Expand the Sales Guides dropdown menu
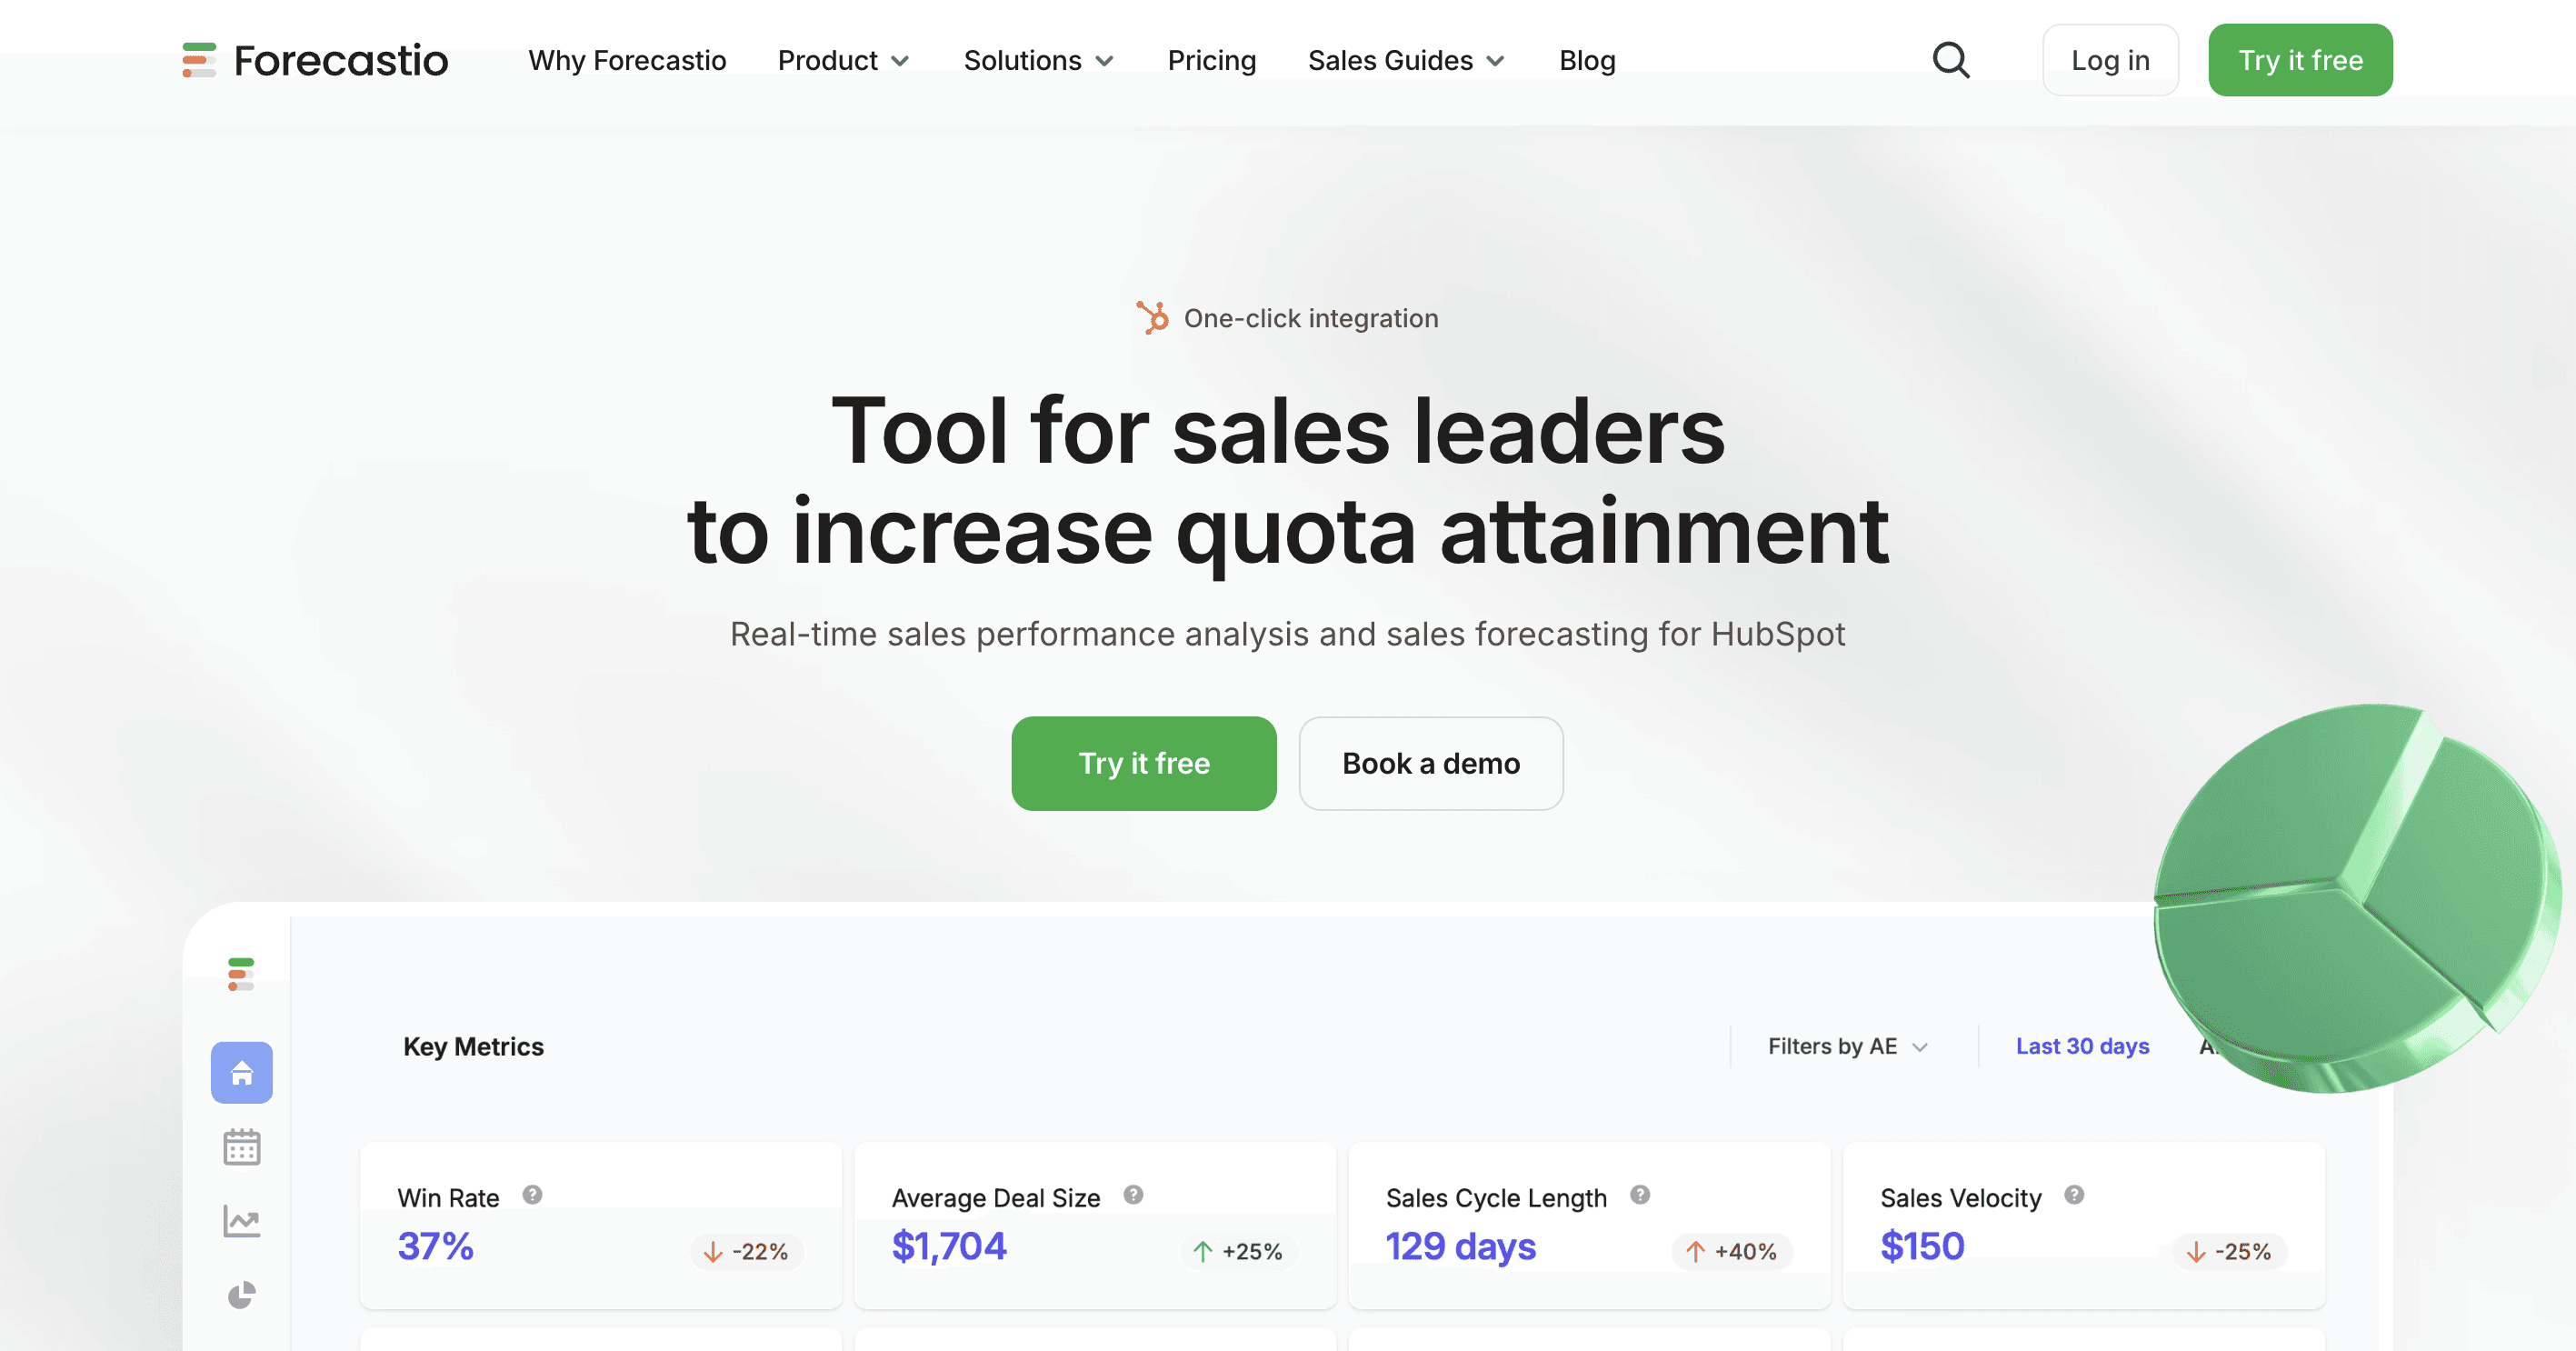Viewport: 2576px width, 1351px height. [x=1406, y=61]
